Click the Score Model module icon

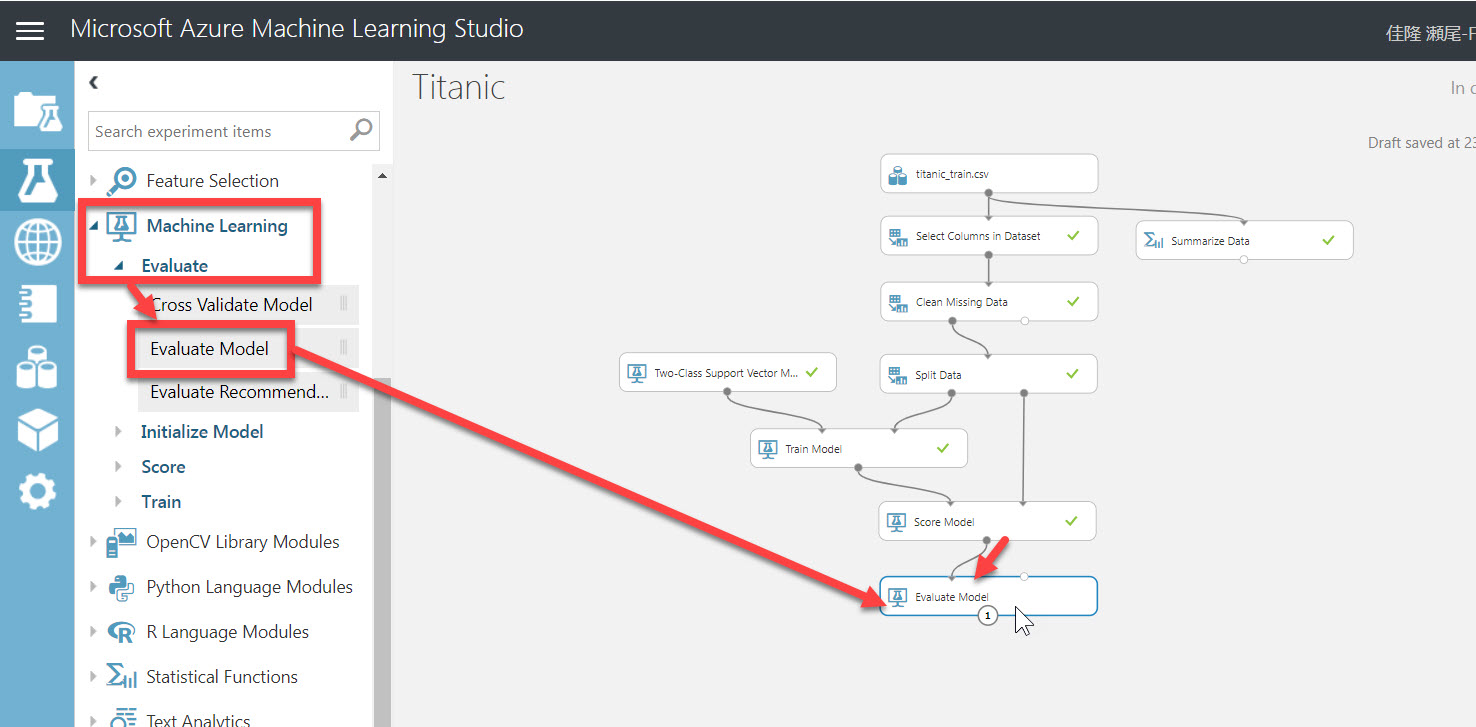click(896, 522)
